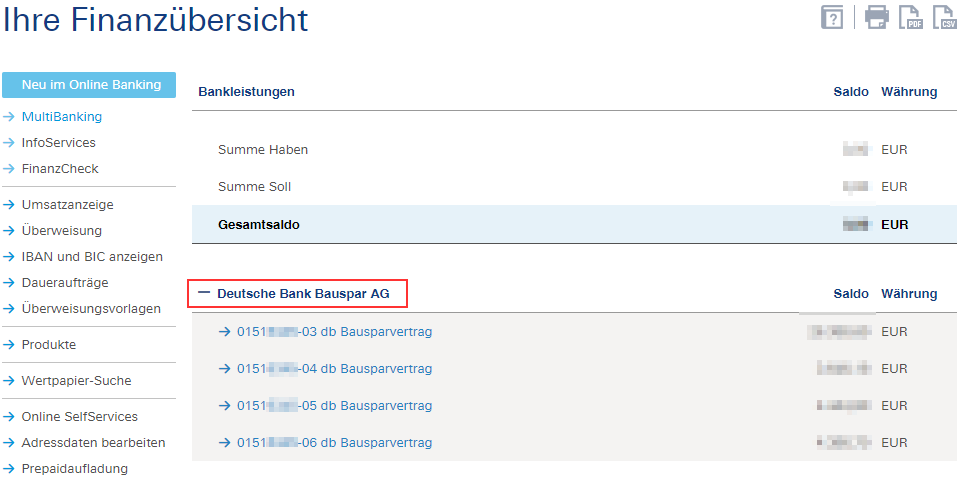
Task: Export the overview as PDF
Action: click(x=911, y=17)
